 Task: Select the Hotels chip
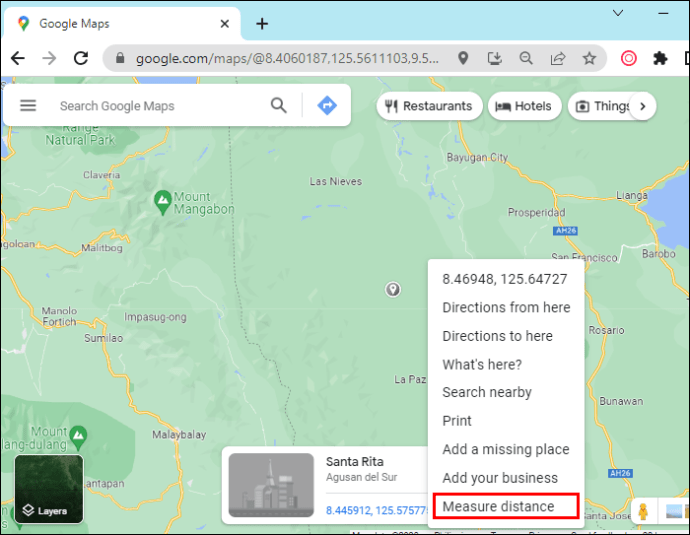[524, 106]
